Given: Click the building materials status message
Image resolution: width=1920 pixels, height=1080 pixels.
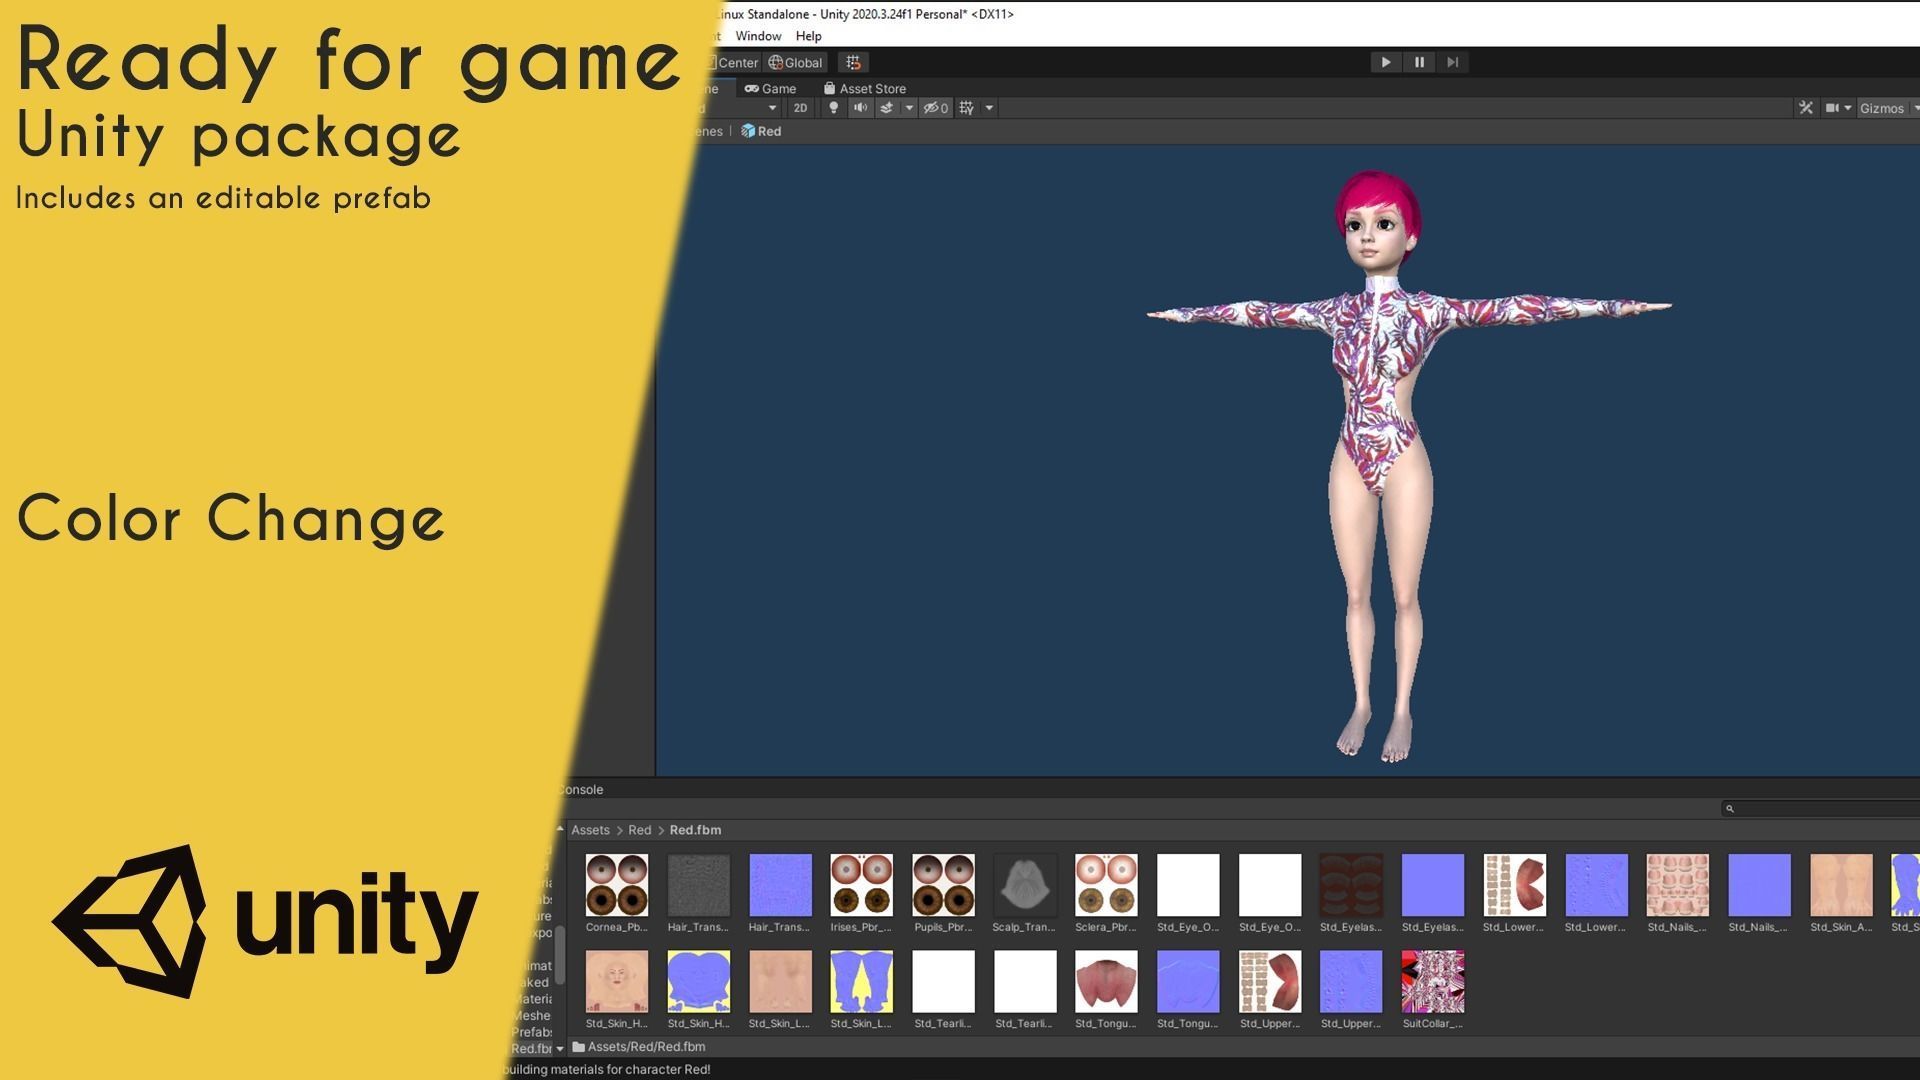Looking at the screenshot, I should tap(606, 1069).
